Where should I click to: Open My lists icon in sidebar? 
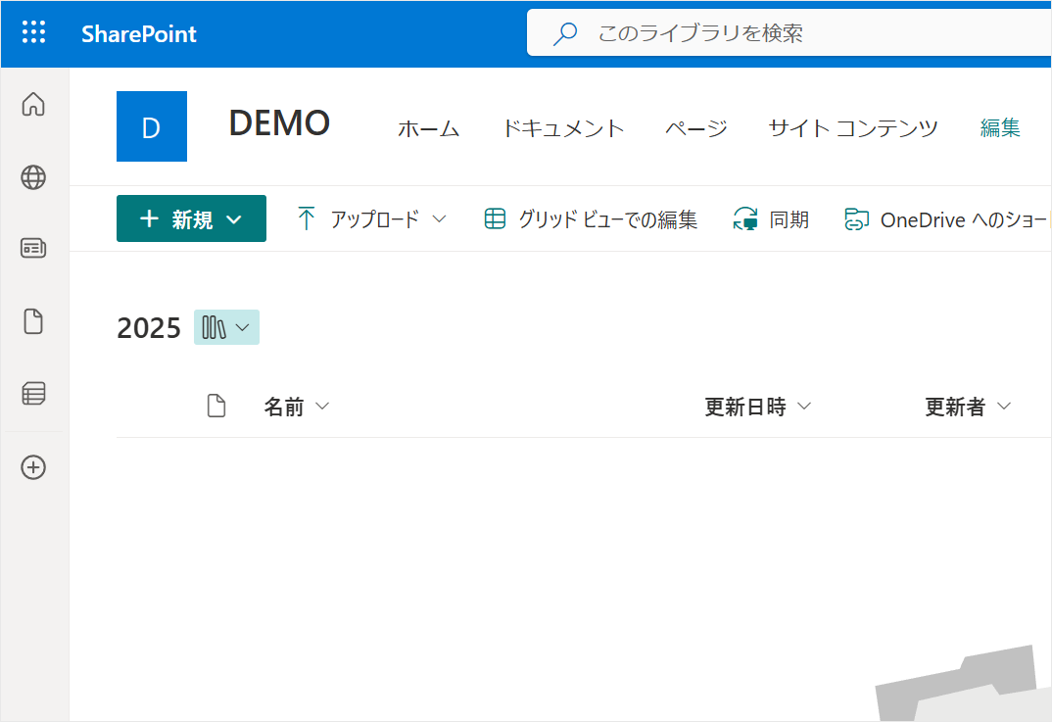pos(34,394)
